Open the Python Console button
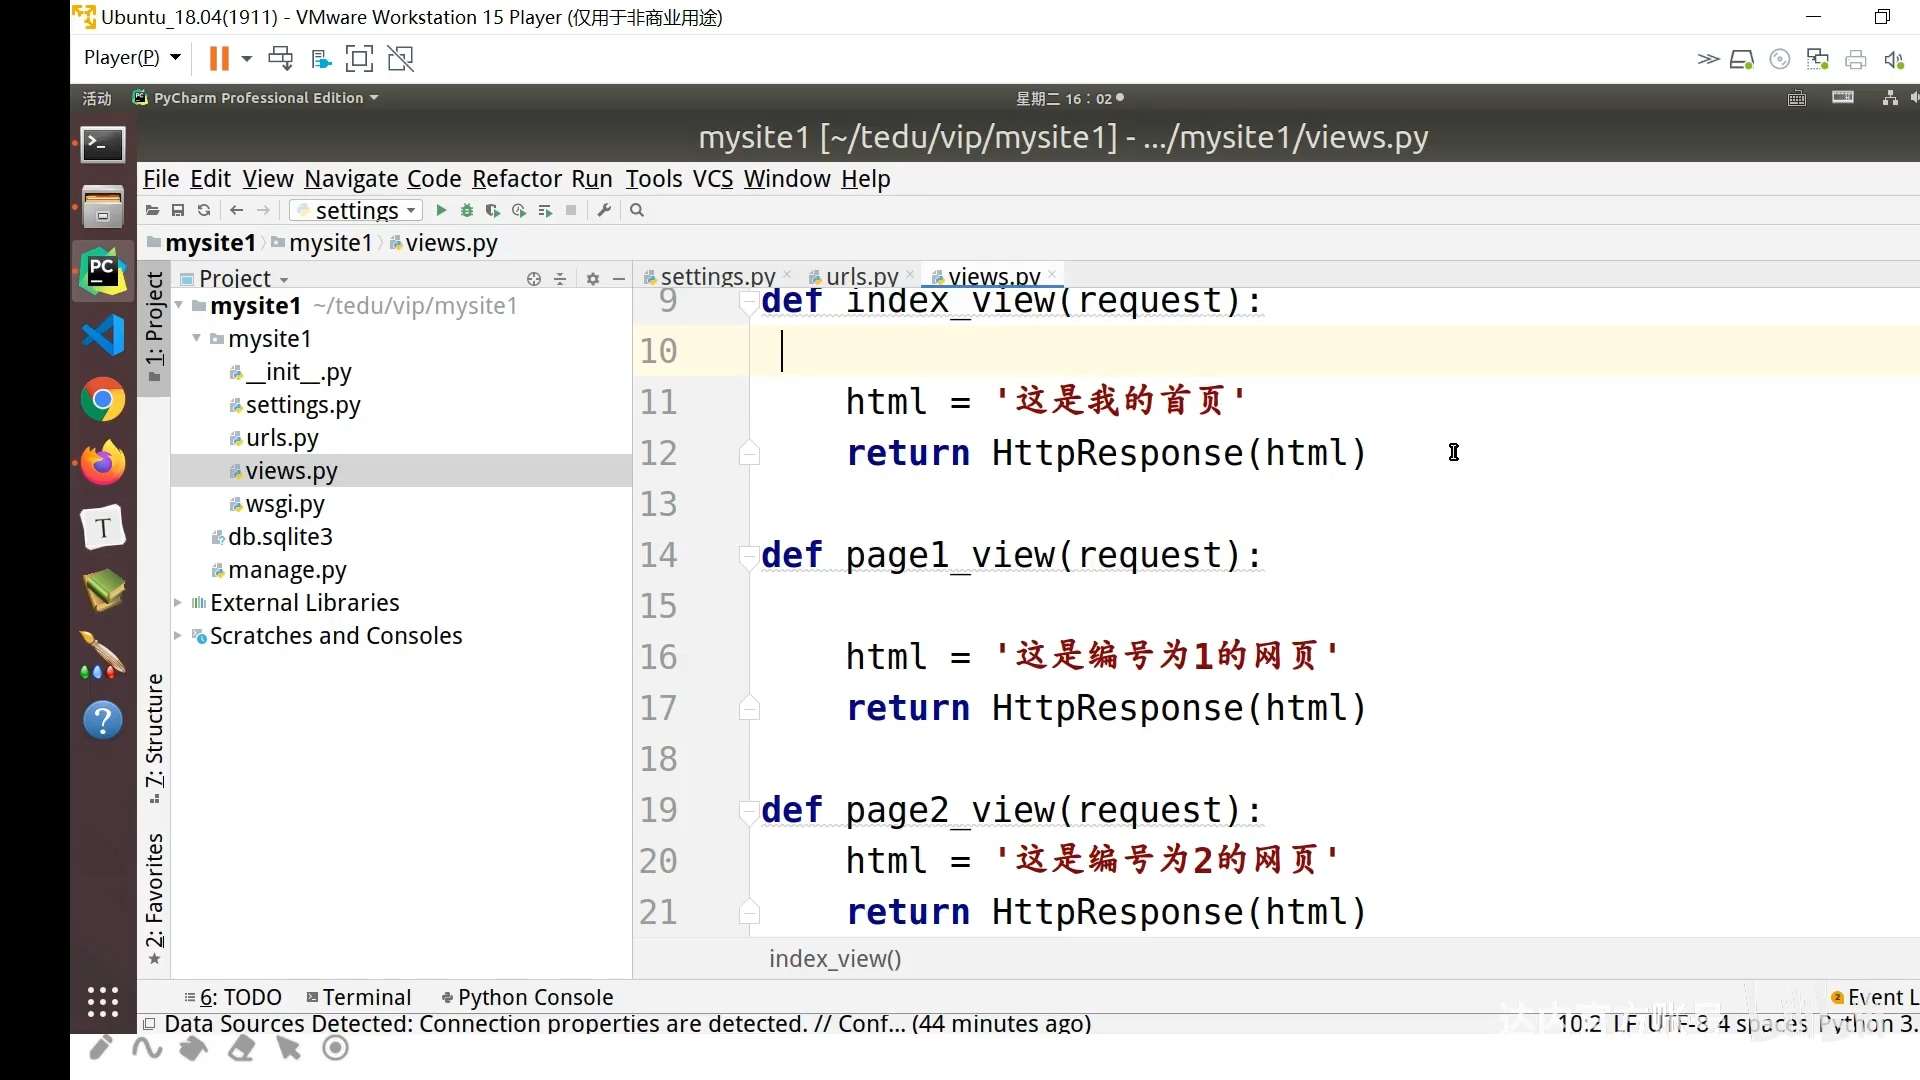Viewport: 1920px width, 1080px height. click(527, 997)
